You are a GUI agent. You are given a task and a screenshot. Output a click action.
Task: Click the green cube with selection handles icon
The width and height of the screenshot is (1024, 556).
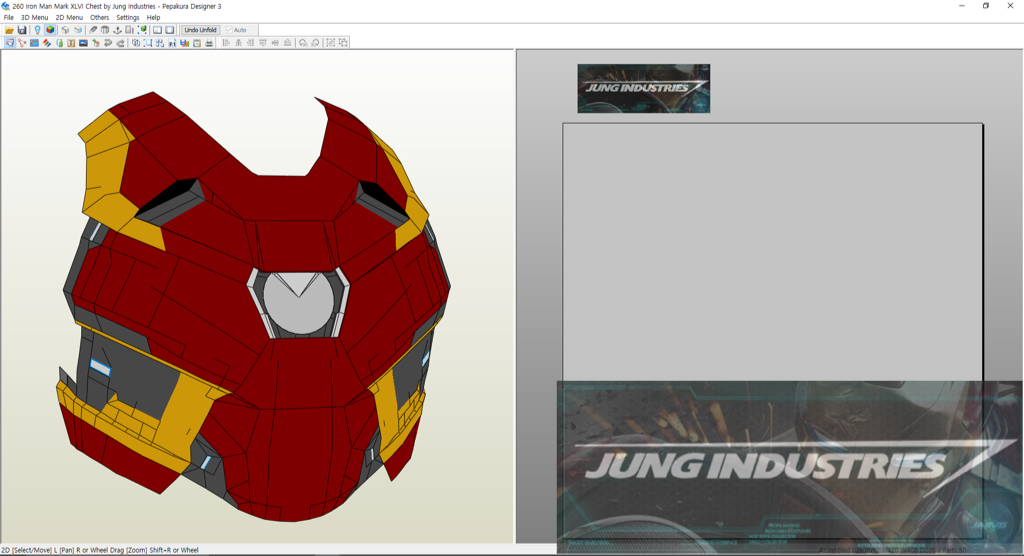tap(142, 30)
